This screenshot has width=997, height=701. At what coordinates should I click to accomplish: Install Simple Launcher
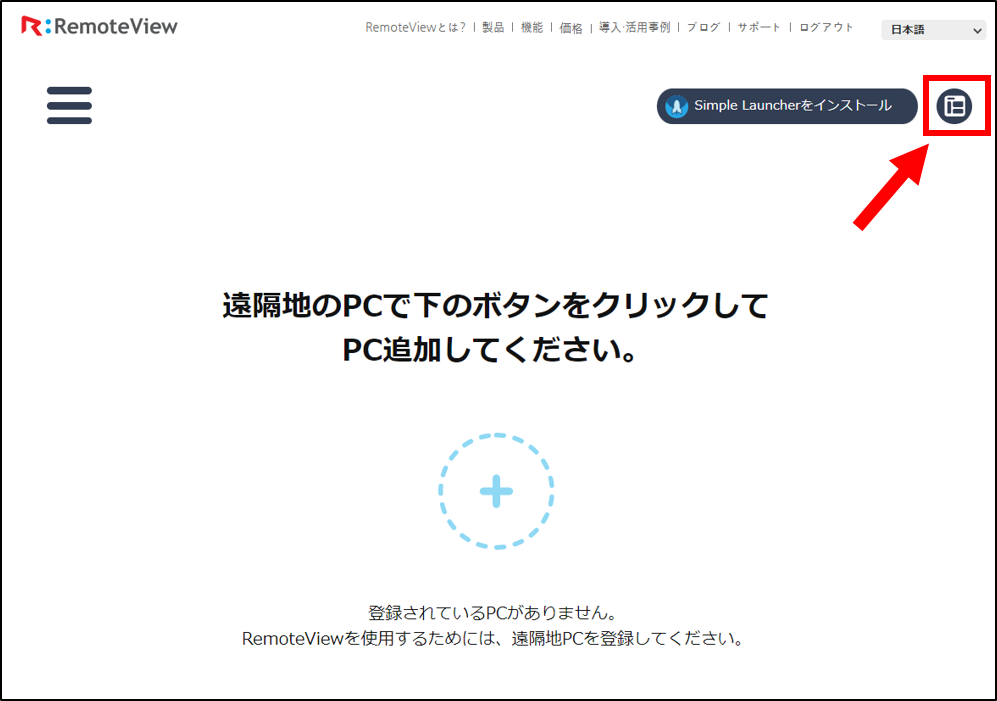pos(787,106)
